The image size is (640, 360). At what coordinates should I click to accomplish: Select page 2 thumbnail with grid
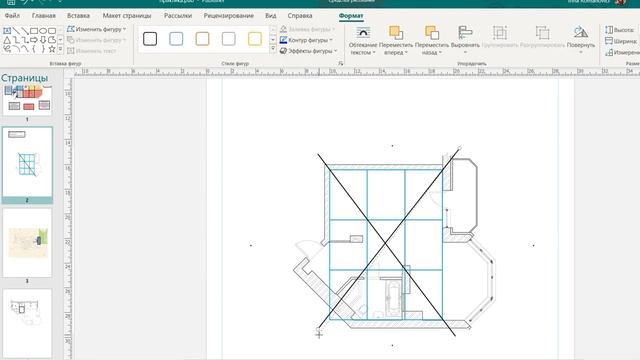(x=27, y=162)
